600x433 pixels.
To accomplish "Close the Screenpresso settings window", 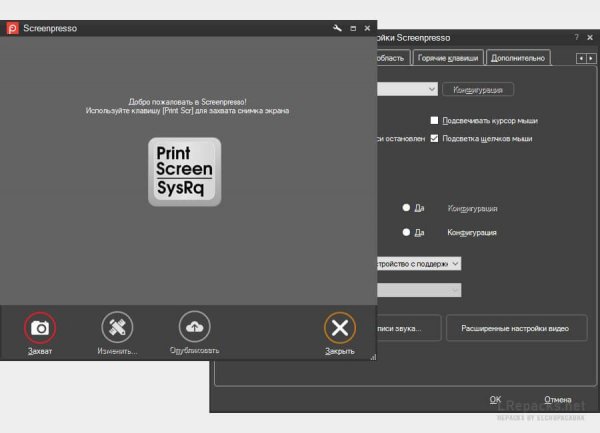I will 590,37.
